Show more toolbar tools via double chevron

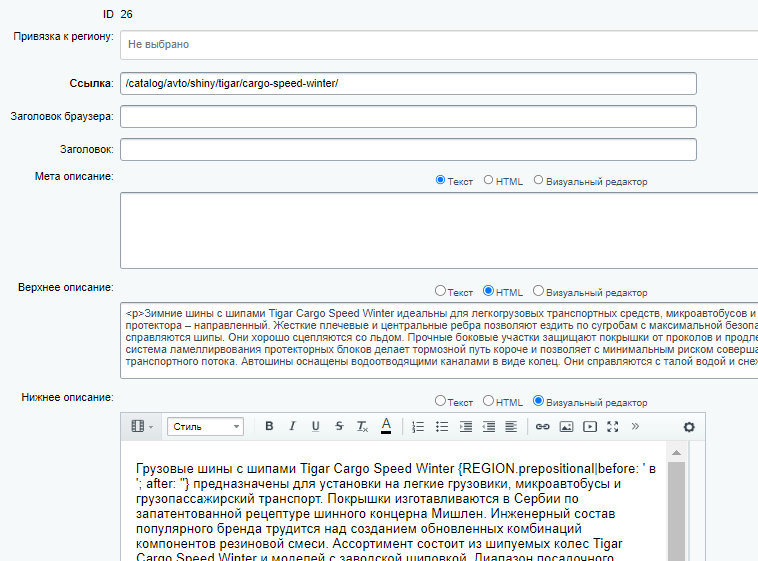point(635,426)
